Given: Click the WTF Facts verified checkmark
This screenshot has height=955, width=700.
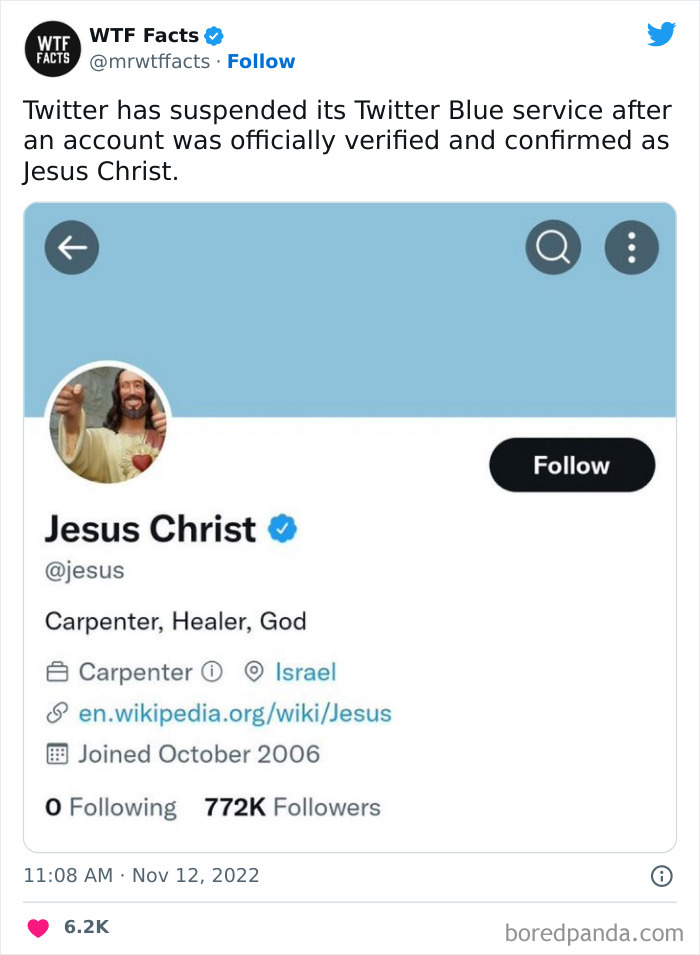Looking at the screenshot, I should click(x=214, y=37).
